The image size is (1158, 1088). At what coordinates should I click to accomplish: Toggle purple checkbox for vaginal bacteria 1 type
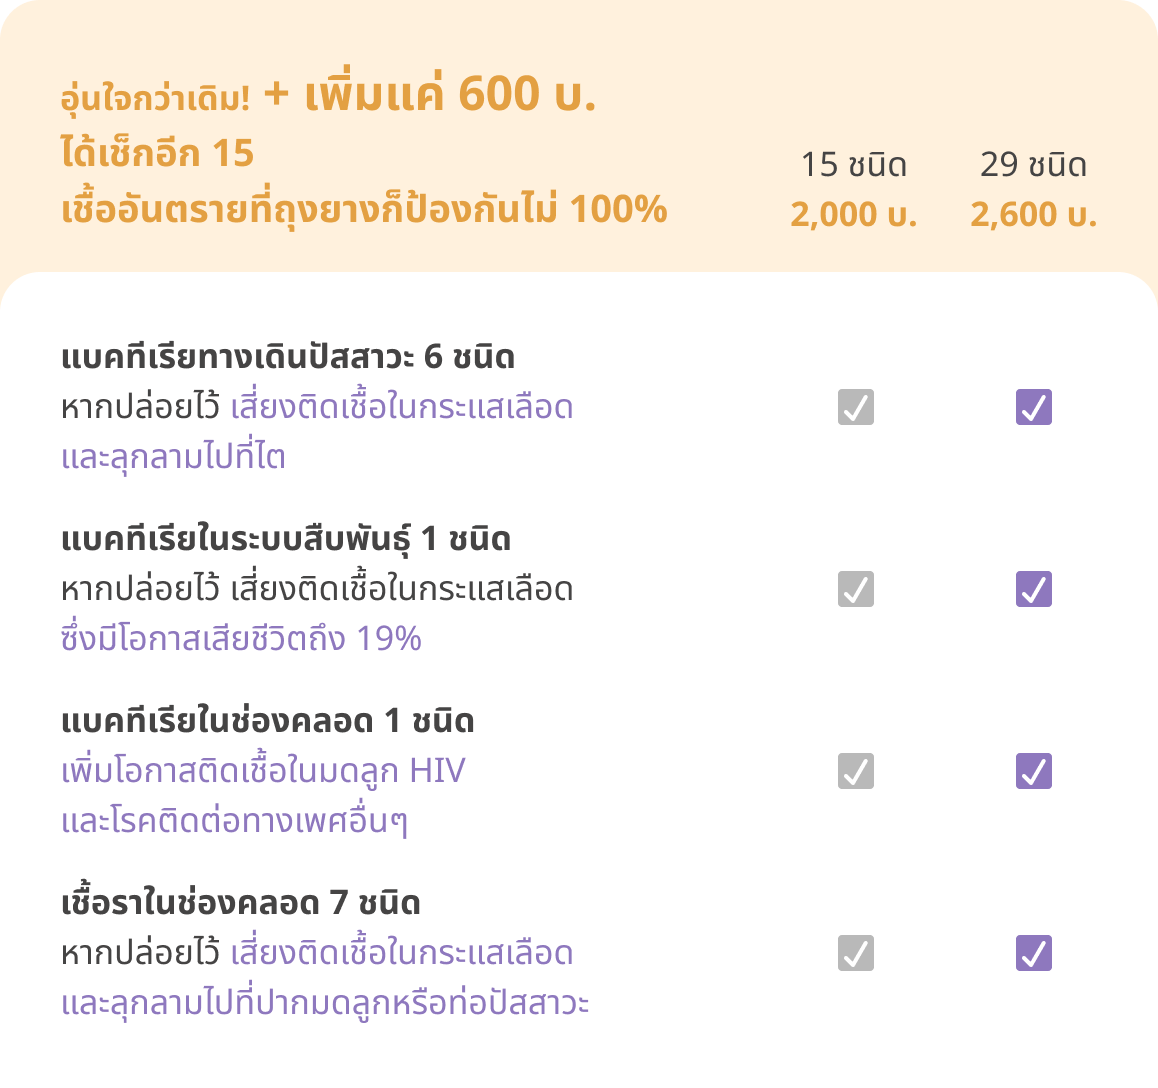coord(1033,771)
